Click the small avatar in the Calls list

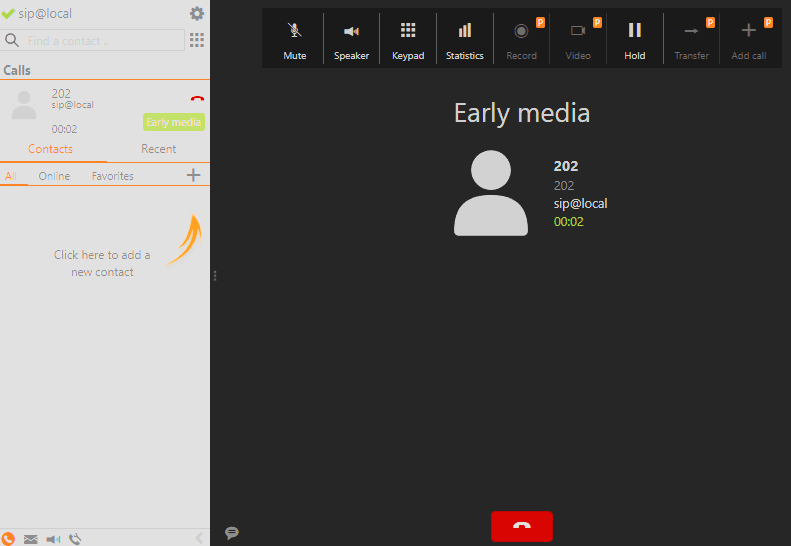pyautogui.click(x=24, y=104)
